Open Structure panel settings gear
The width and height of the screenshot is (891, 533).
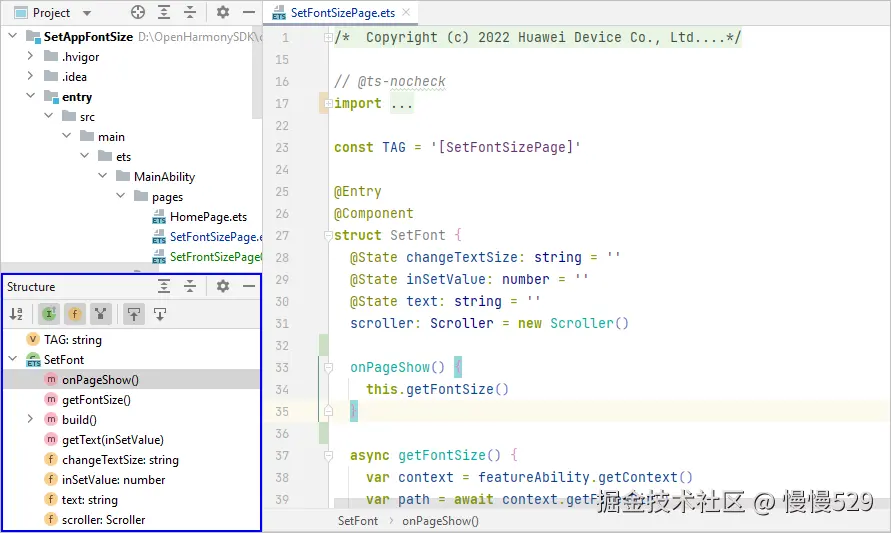(x=223, y=286)
